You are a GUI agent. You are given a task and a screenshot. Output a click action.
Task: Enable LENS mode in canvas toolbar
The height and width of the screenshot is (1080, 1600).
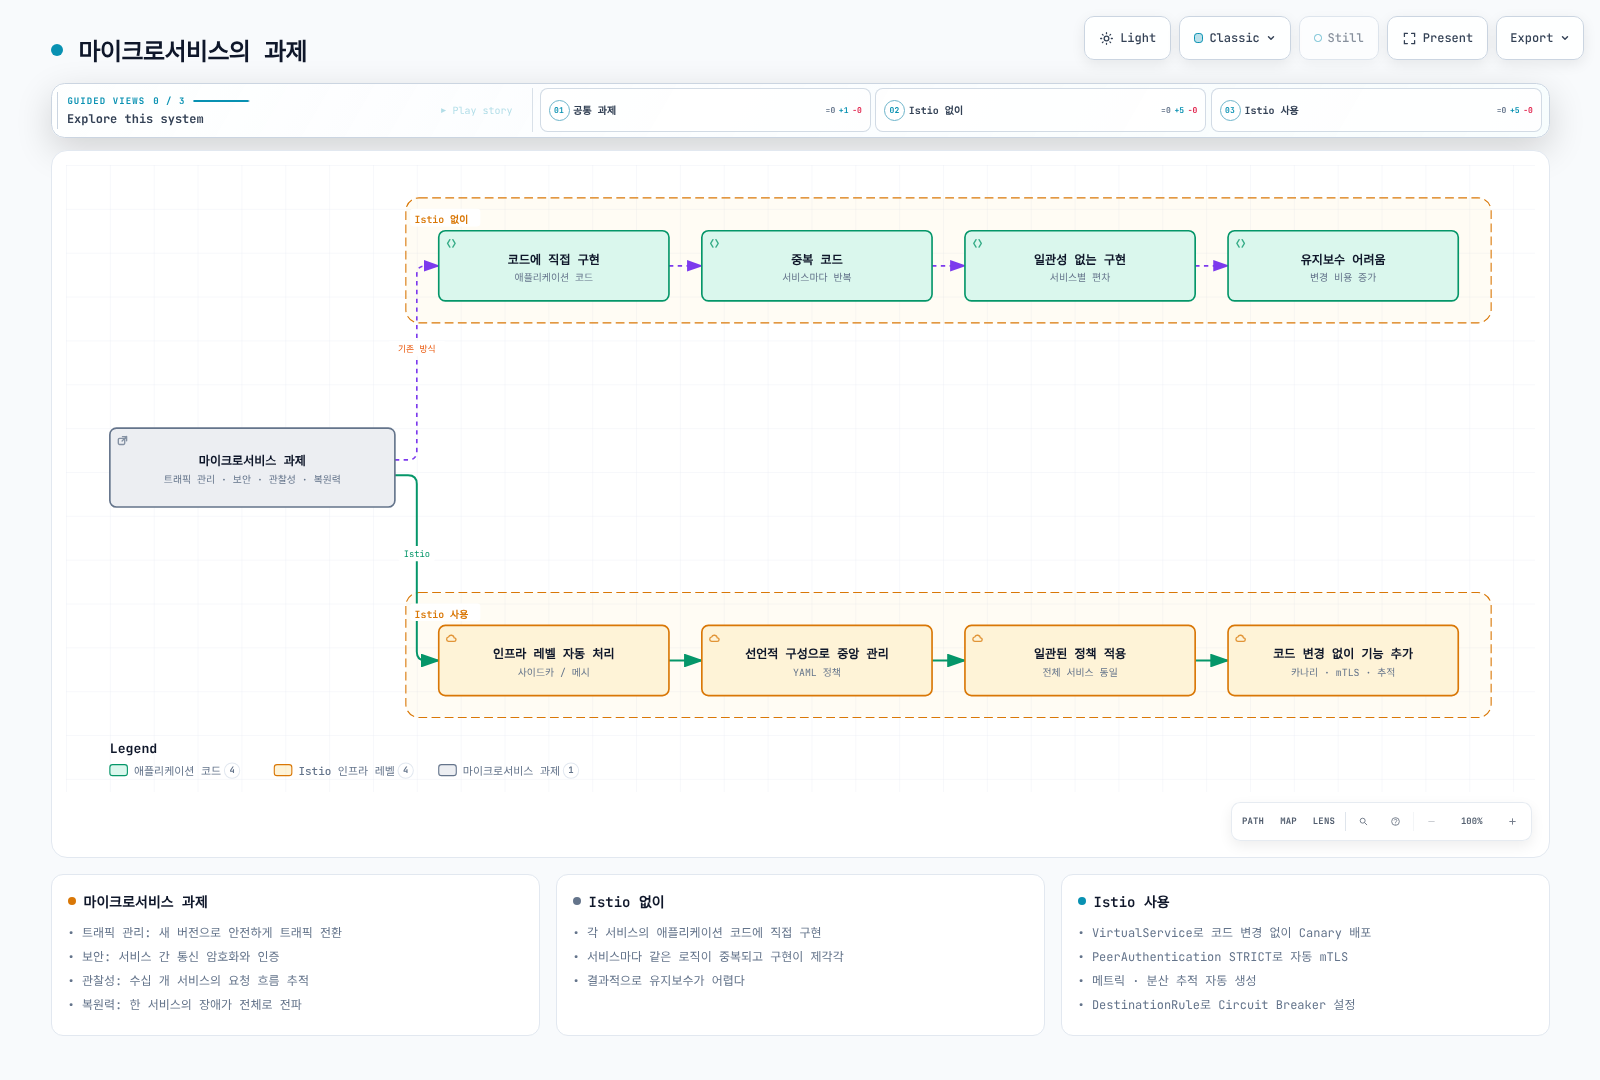pyautogui.click(x=1323, y=821)
